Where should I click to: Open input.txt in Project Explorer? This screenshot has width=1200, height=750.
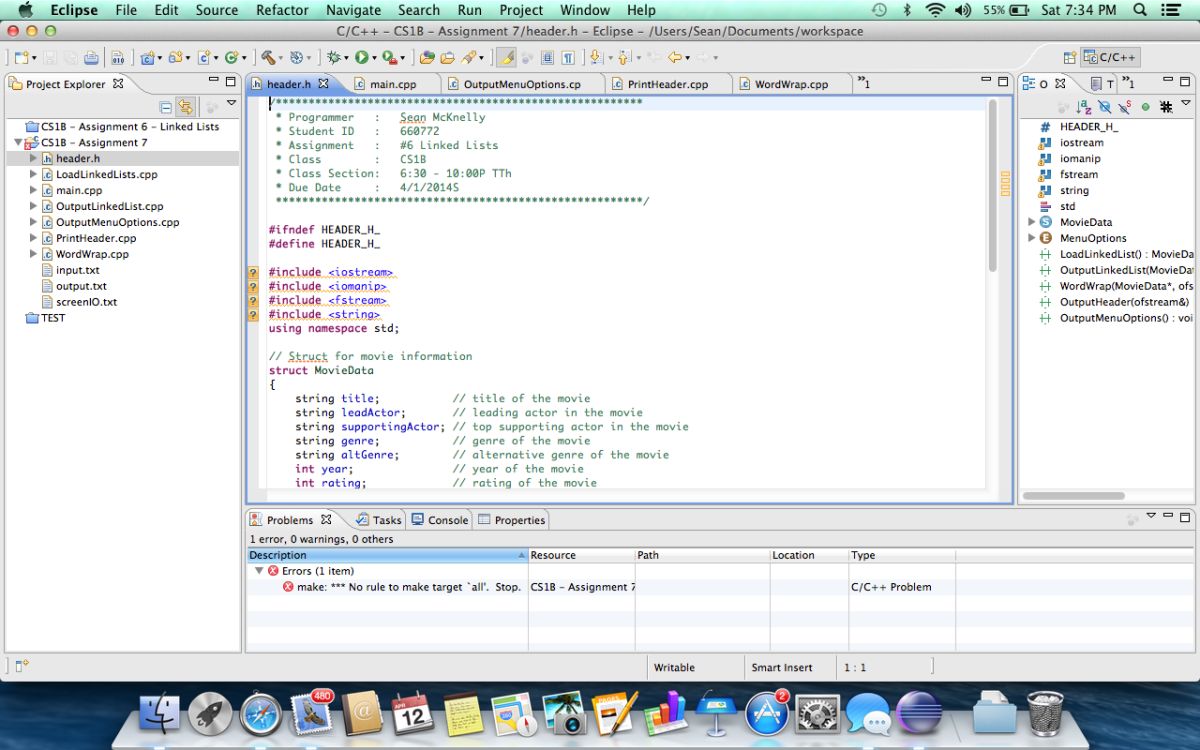point(77,270)
